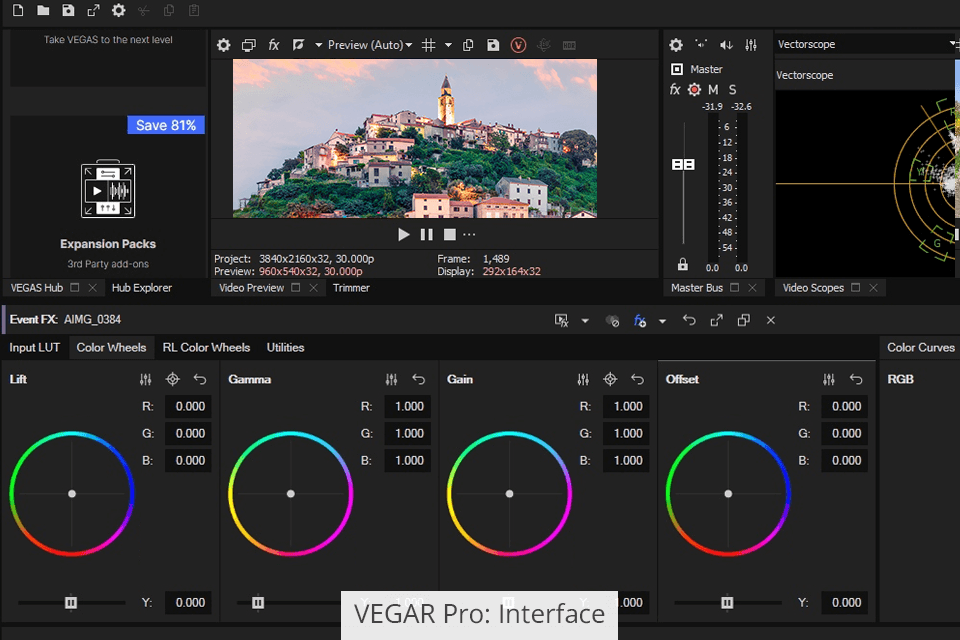Select the Video Scopes tab

coord(813,288)
